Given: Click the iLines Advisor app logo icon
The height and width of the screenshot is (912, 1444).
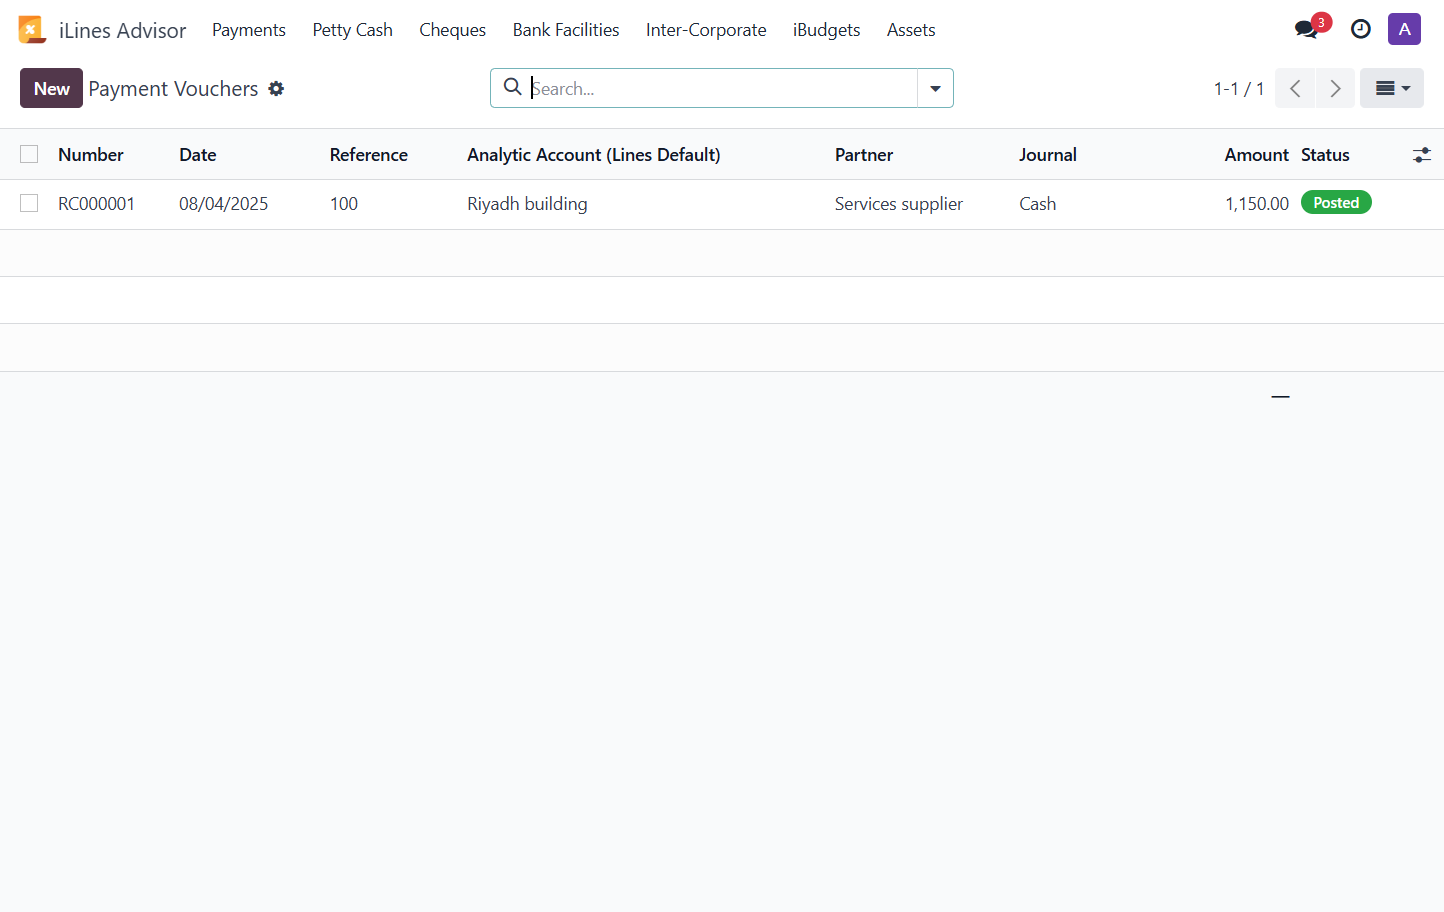Looking at the screenshot, I should click(x=32, y=30).
